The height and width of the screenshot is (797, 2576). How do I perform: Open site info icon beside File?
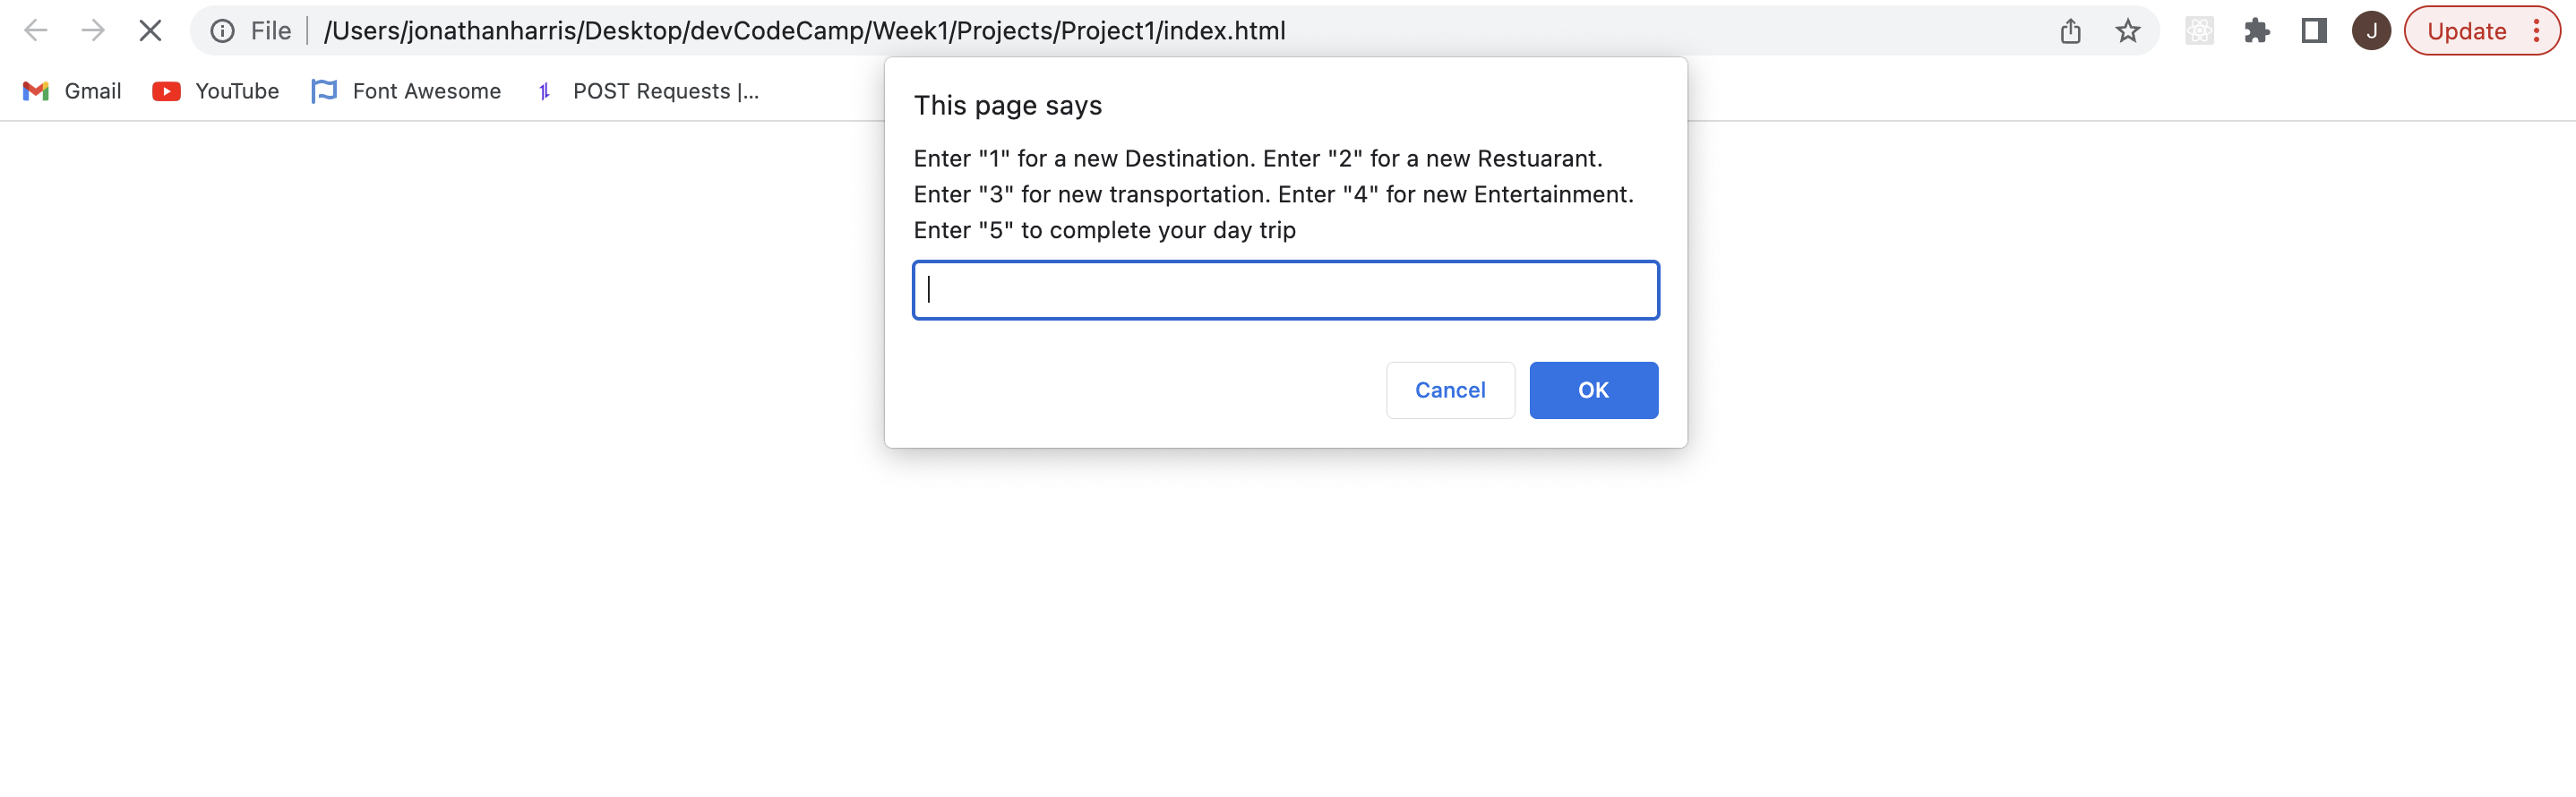click(222, 31)
